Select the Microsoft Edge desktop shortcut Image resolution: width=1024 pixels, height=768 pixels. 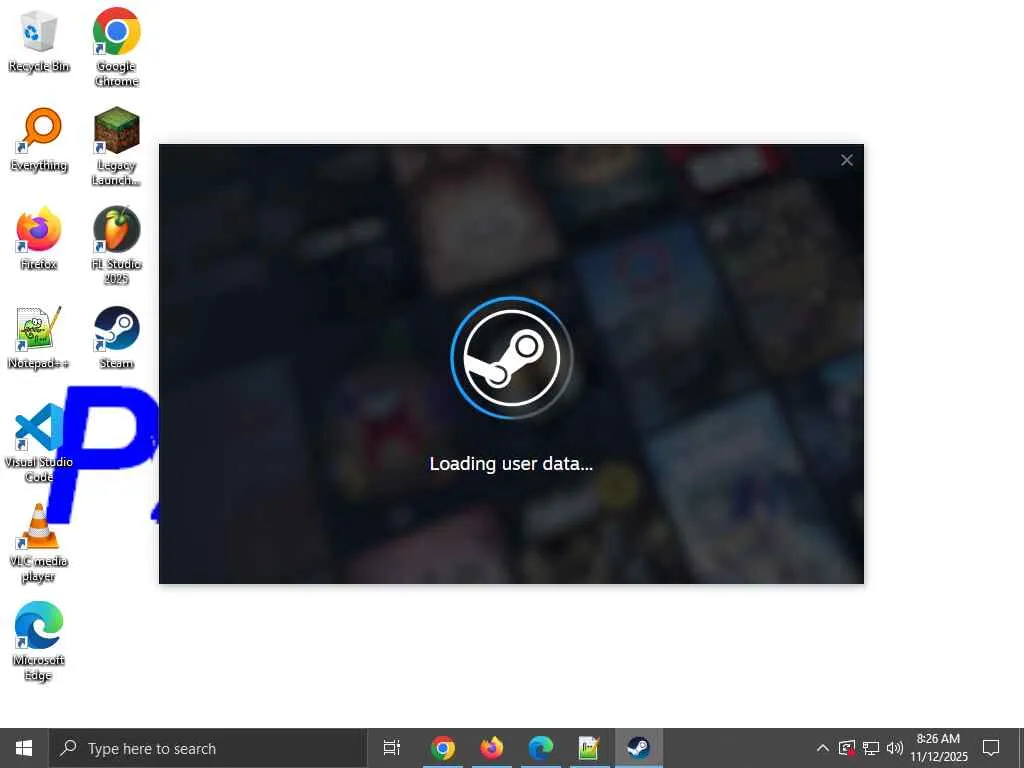pos(39,641)
